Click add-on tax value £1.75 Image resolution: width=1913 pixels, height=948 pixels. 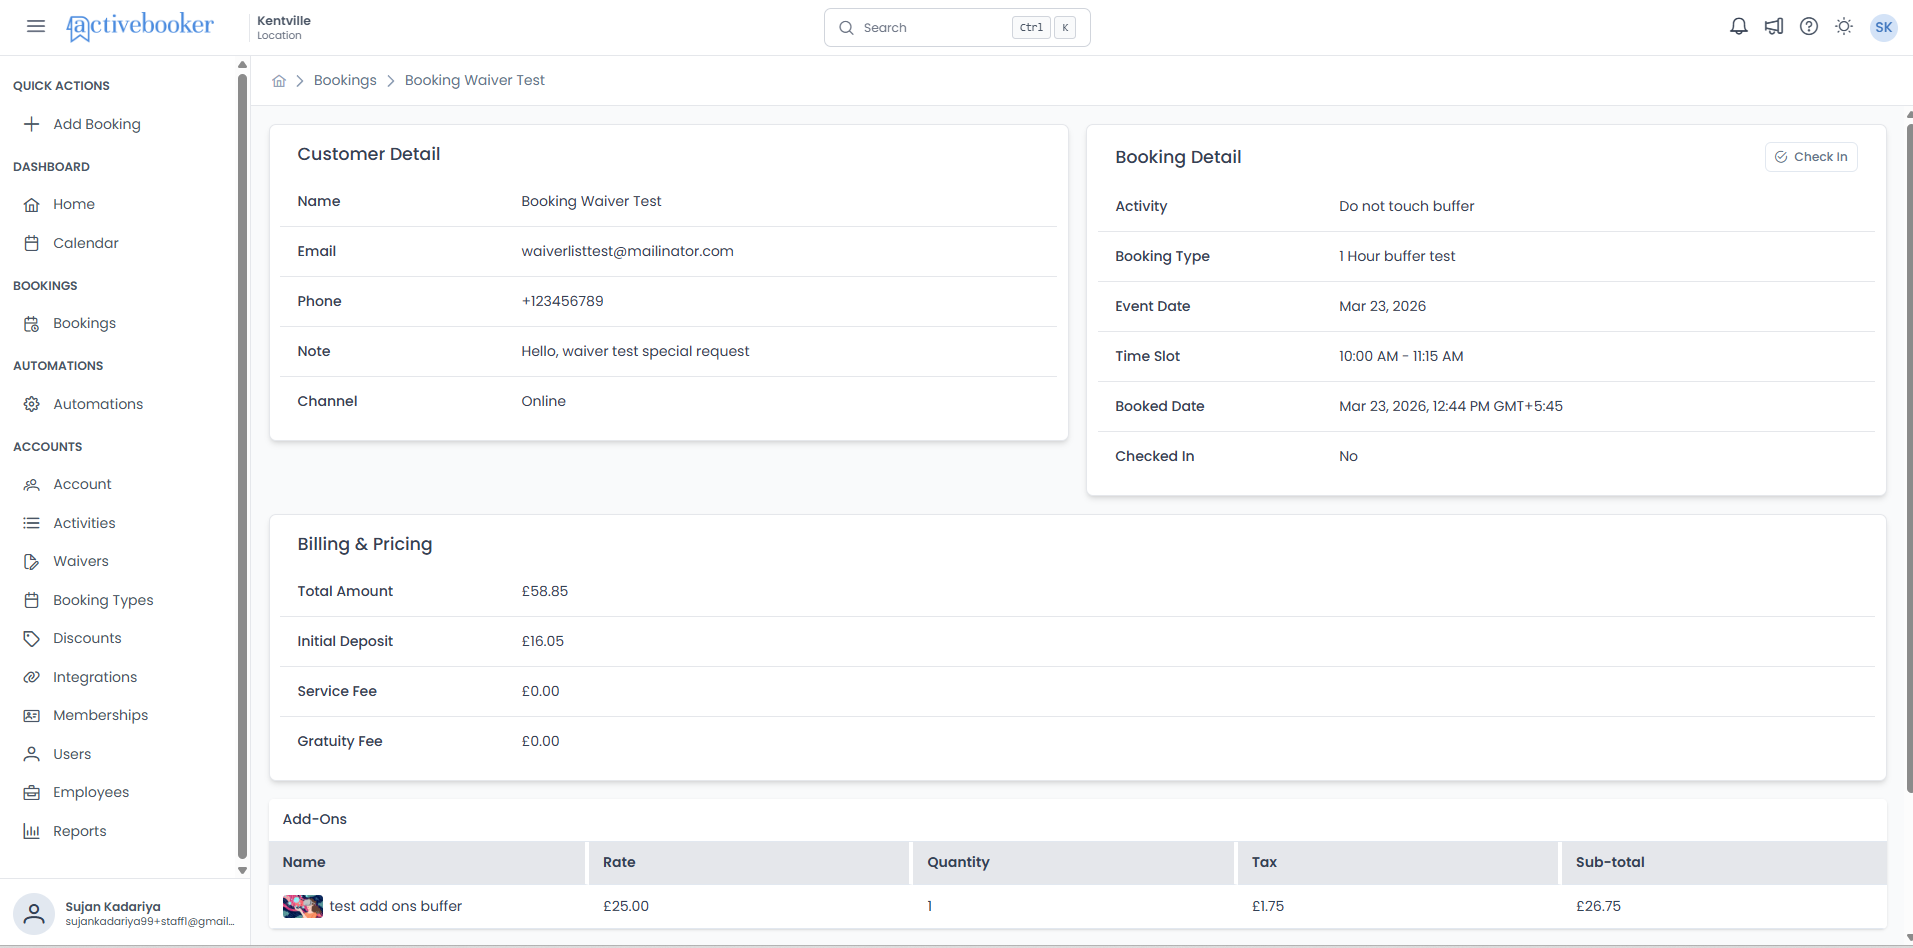(1268, 906)
